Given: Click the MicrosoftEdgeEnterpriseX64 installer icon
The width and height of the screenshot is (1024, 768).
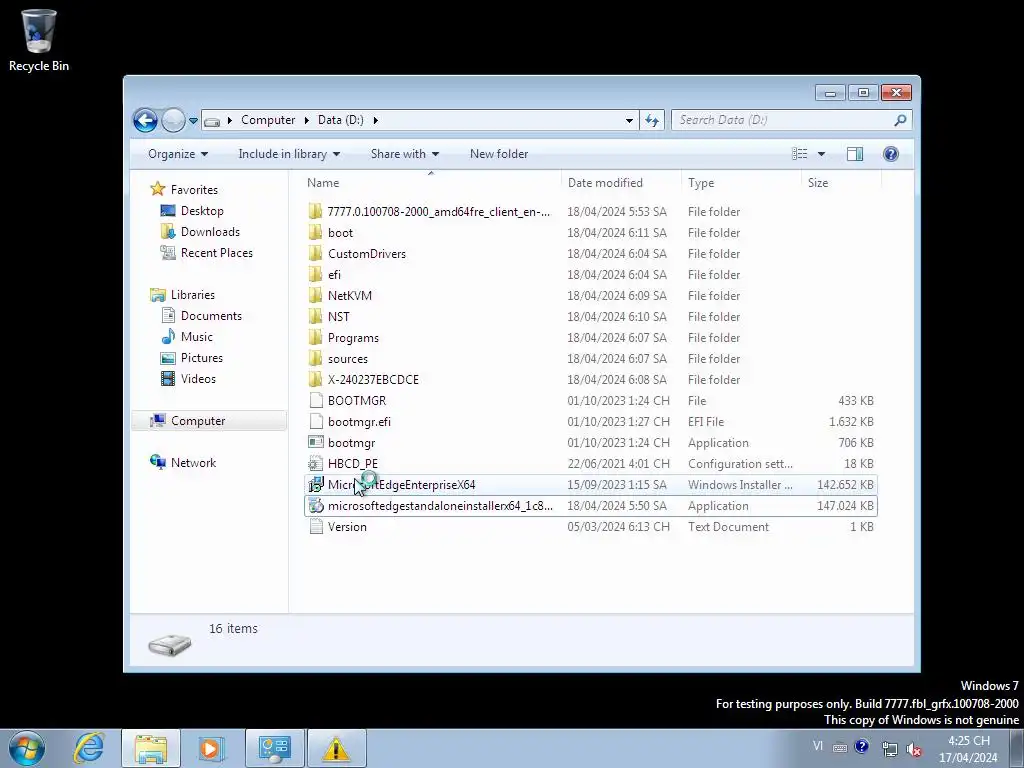Looking at the screenshot, I should pyautogui.click(x=315, y=485).
